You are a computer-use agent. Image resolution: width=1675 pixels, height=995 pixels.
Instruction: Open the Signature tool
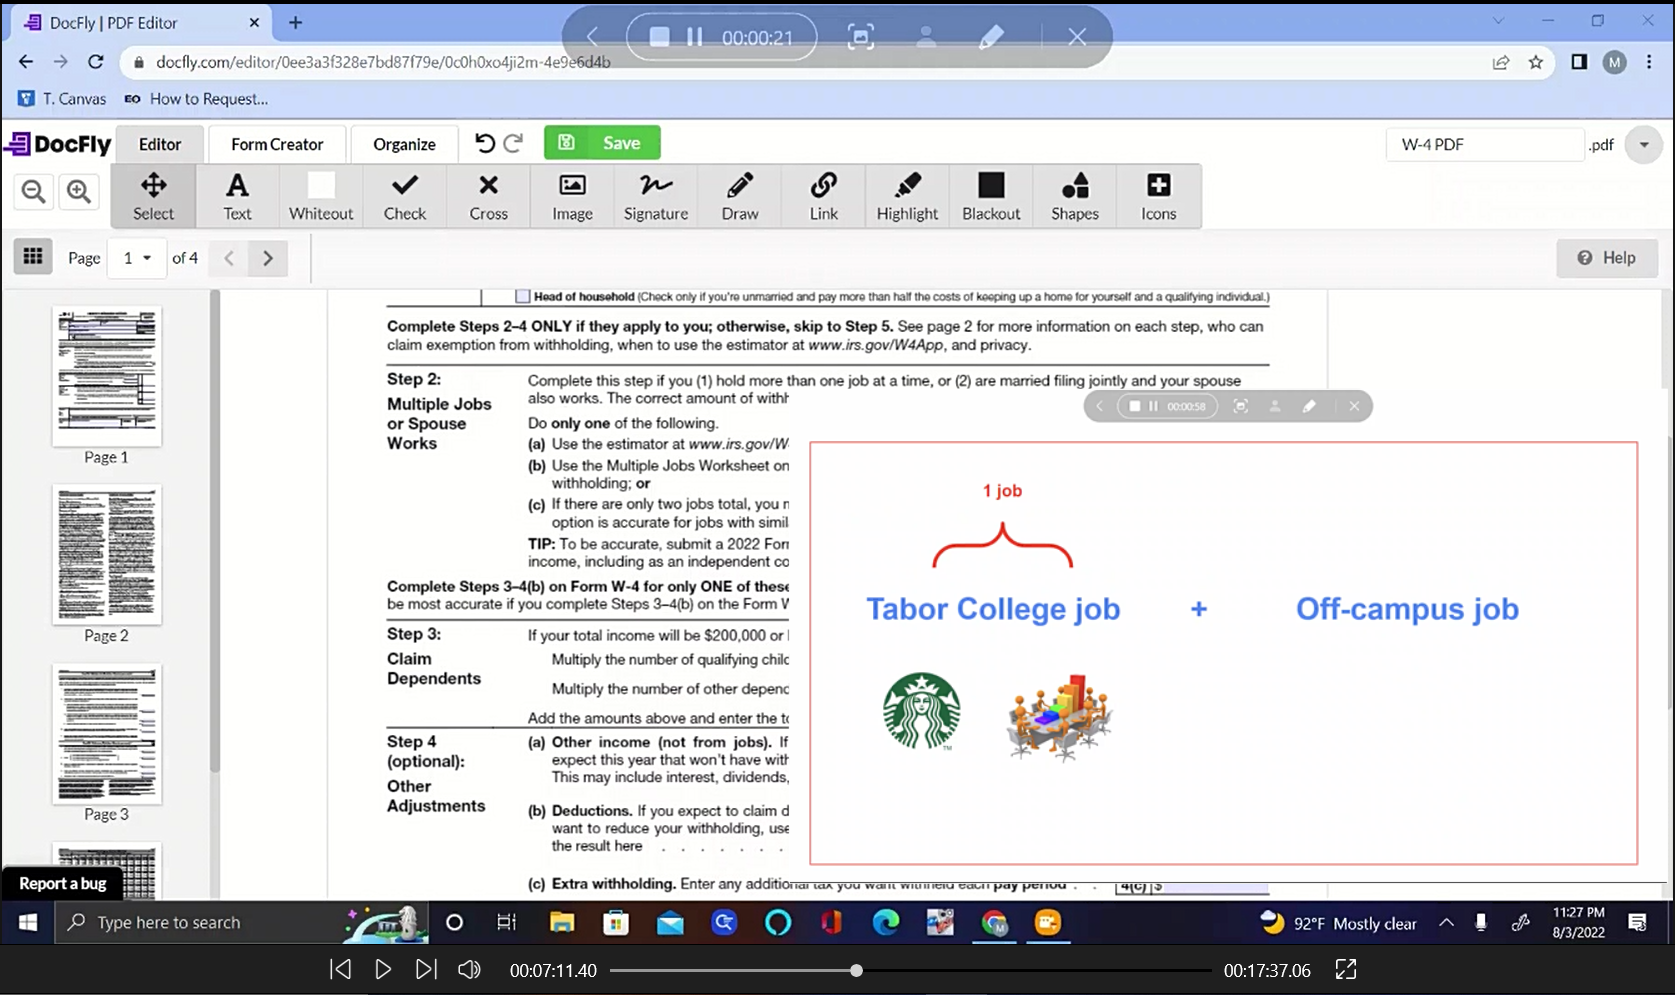[x=656, y=196]
